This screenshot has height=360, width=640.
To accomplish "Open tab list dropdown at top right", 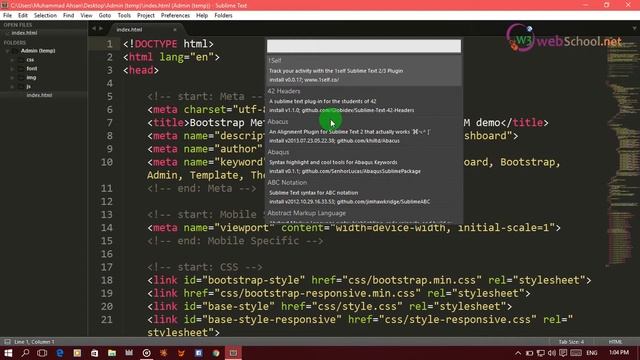I will pos(634,29).
